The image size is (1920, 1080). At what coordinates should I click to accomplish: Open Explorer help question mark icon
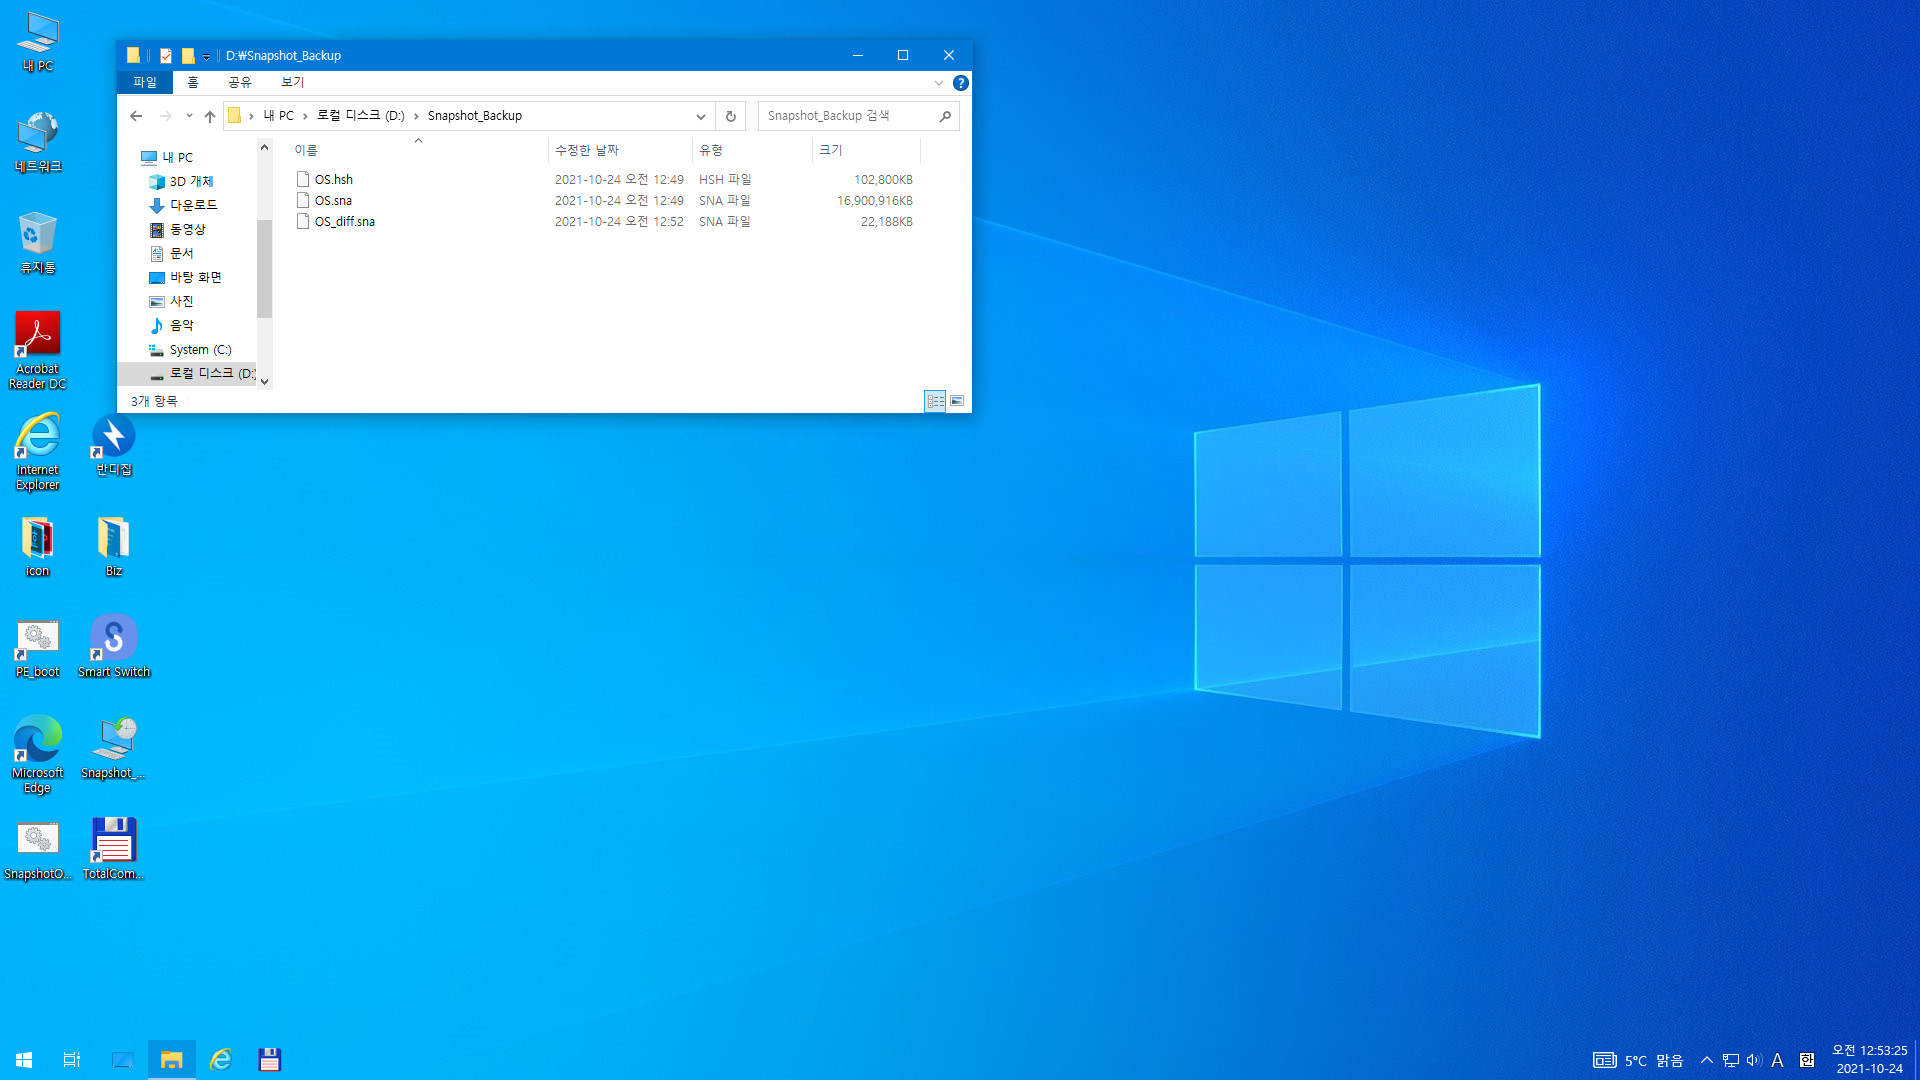[x=960, y=83]
